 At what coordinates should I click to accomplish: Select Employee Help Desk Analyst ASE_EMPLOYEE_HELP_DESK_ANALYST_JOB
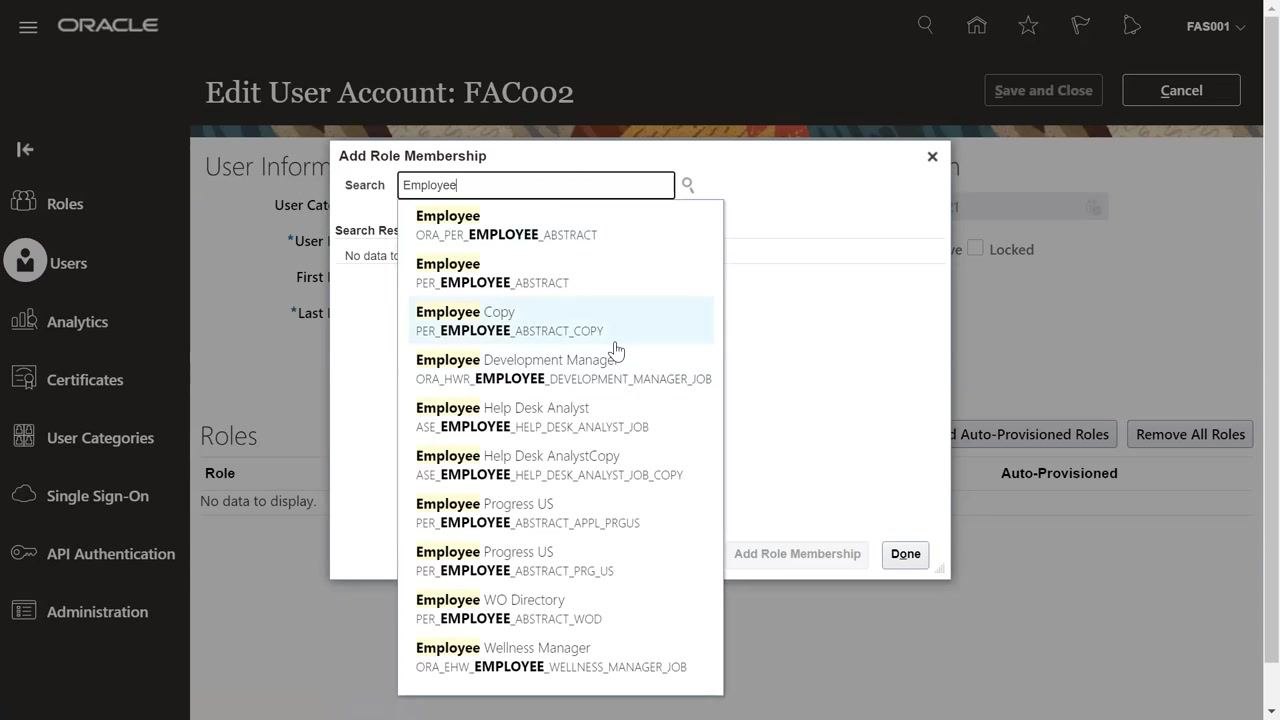click(560, 417)
